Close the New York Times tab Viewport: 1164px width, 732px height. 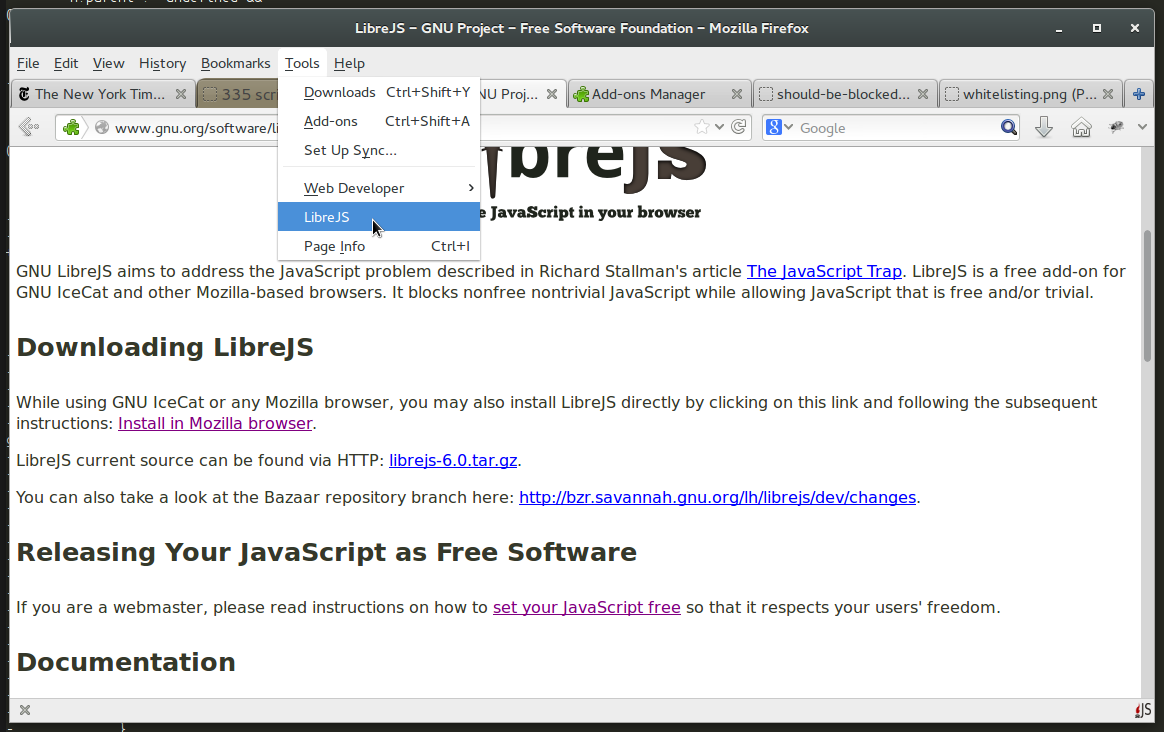point(181,94)
